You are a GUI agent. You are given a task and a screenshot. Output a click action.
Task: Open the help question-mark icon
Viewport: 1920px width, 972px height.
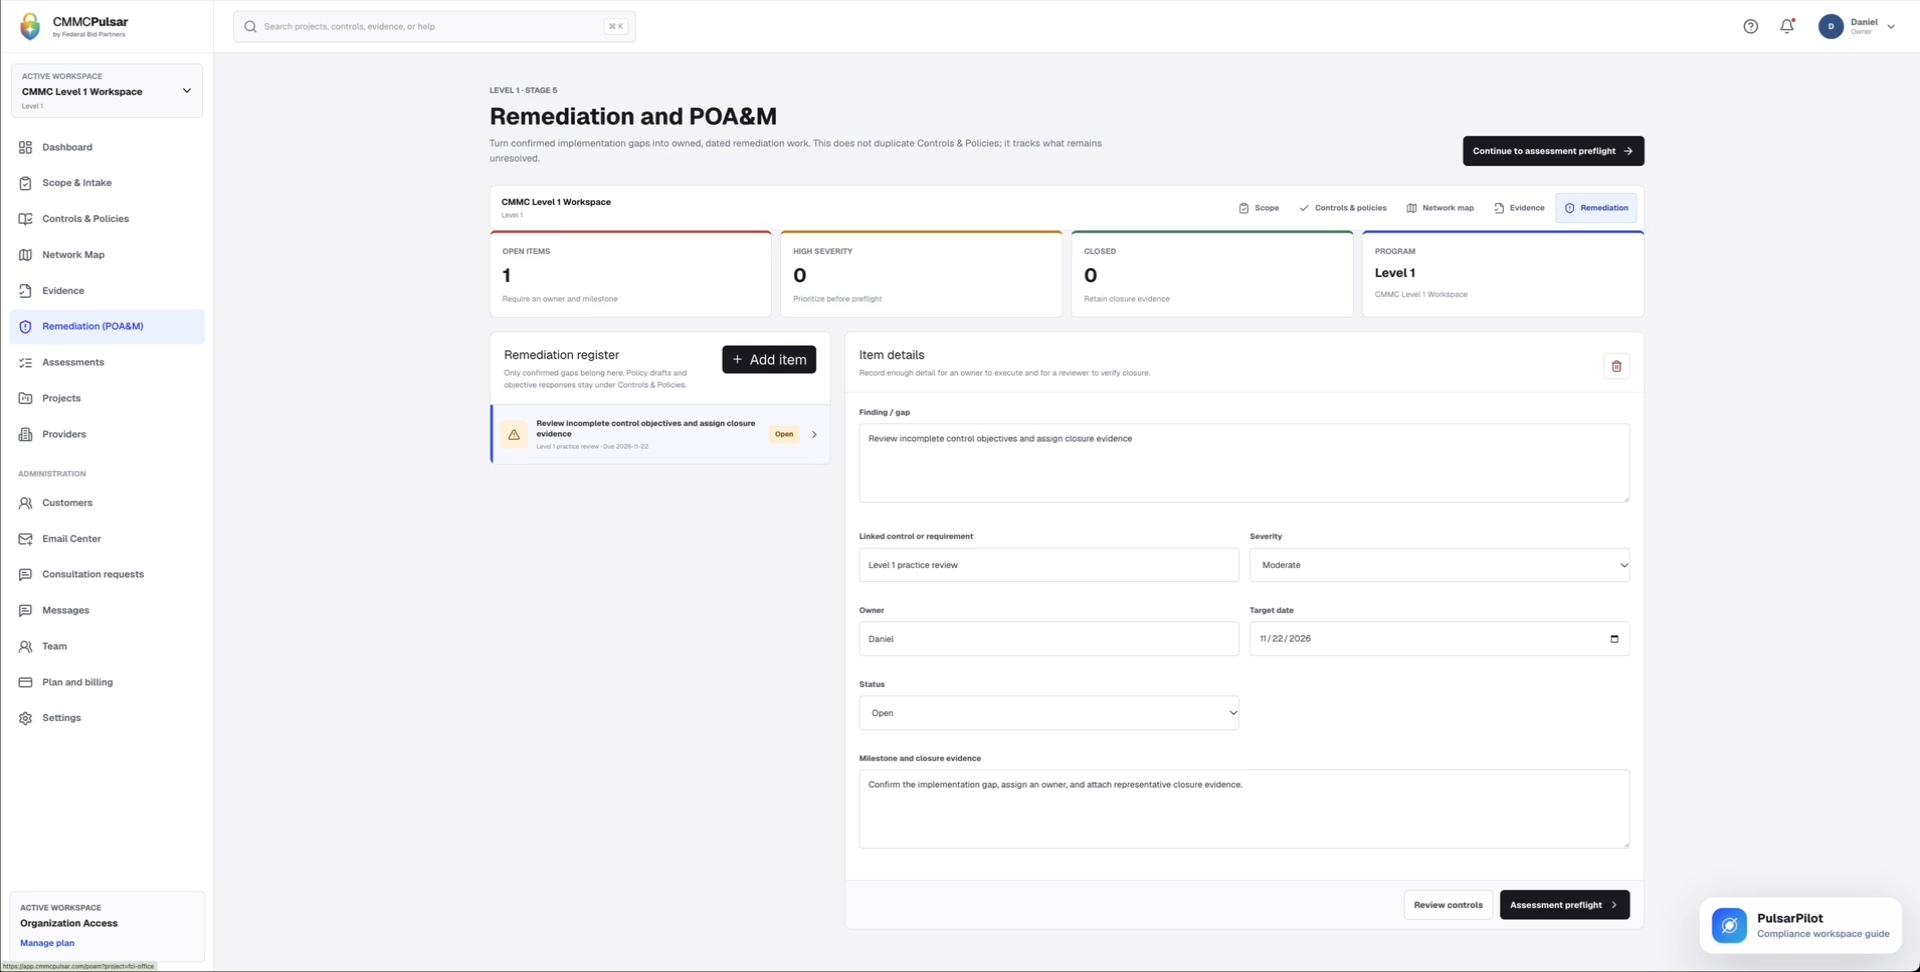(1750, 27)
